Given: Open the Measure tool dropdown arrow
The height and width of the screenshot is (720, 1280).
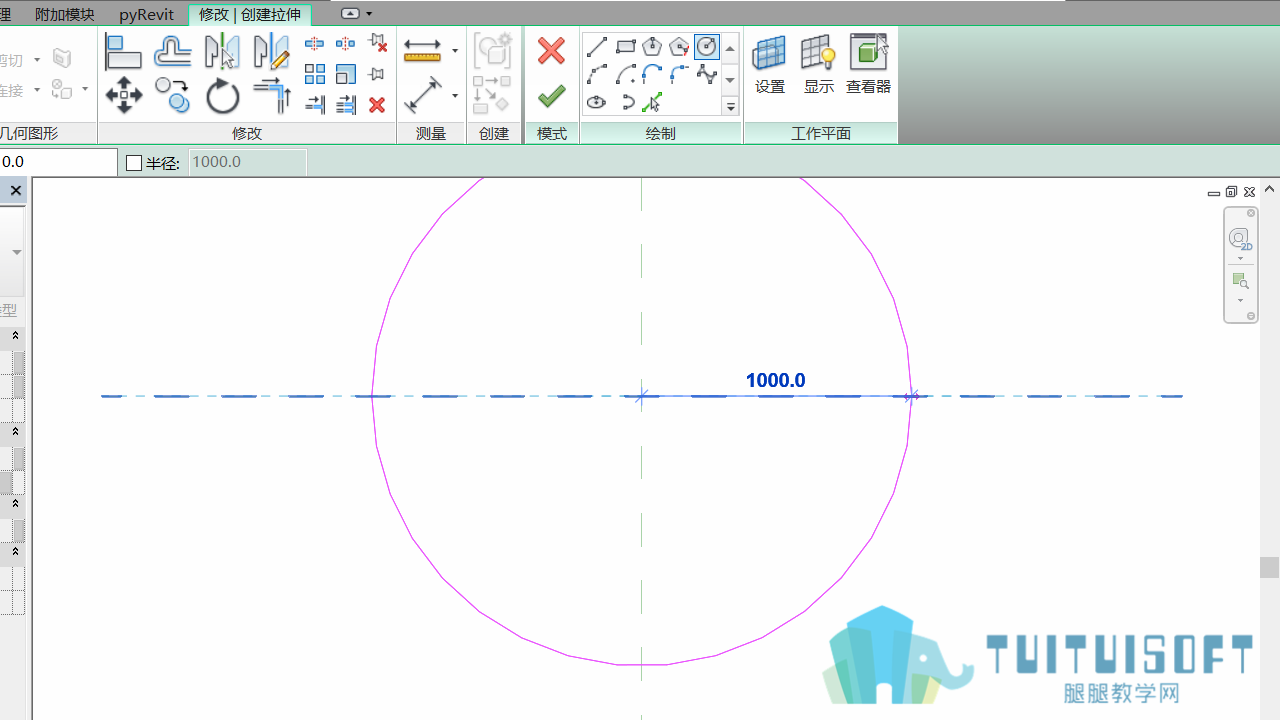Looking at the screenshot, I should coord(455,51).
